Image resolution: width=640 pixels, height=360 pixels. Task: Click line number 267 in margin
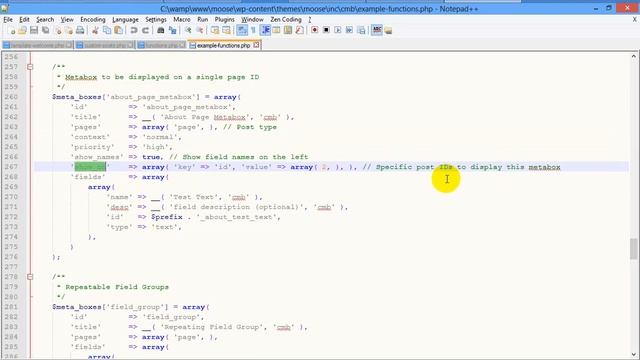click(11, 167)
